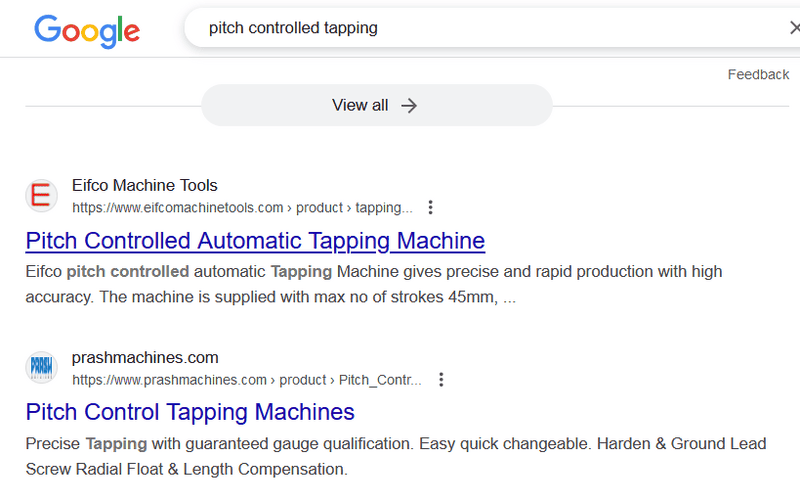The height and width of the screenshot is (502, 800).
Task: Open the View all button
Action: [377, 105]
